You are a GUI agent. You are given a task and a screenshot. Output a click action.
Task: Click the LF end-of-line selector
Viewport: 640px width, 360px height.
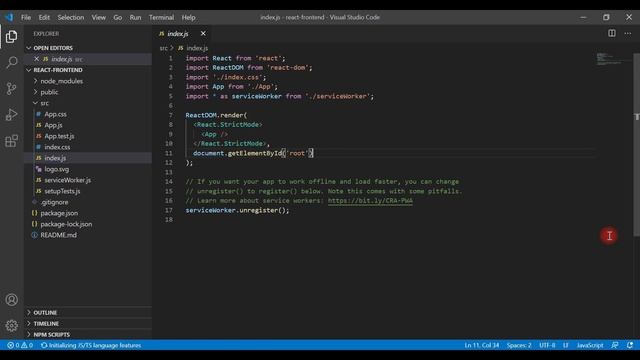(x=565, y=345)
